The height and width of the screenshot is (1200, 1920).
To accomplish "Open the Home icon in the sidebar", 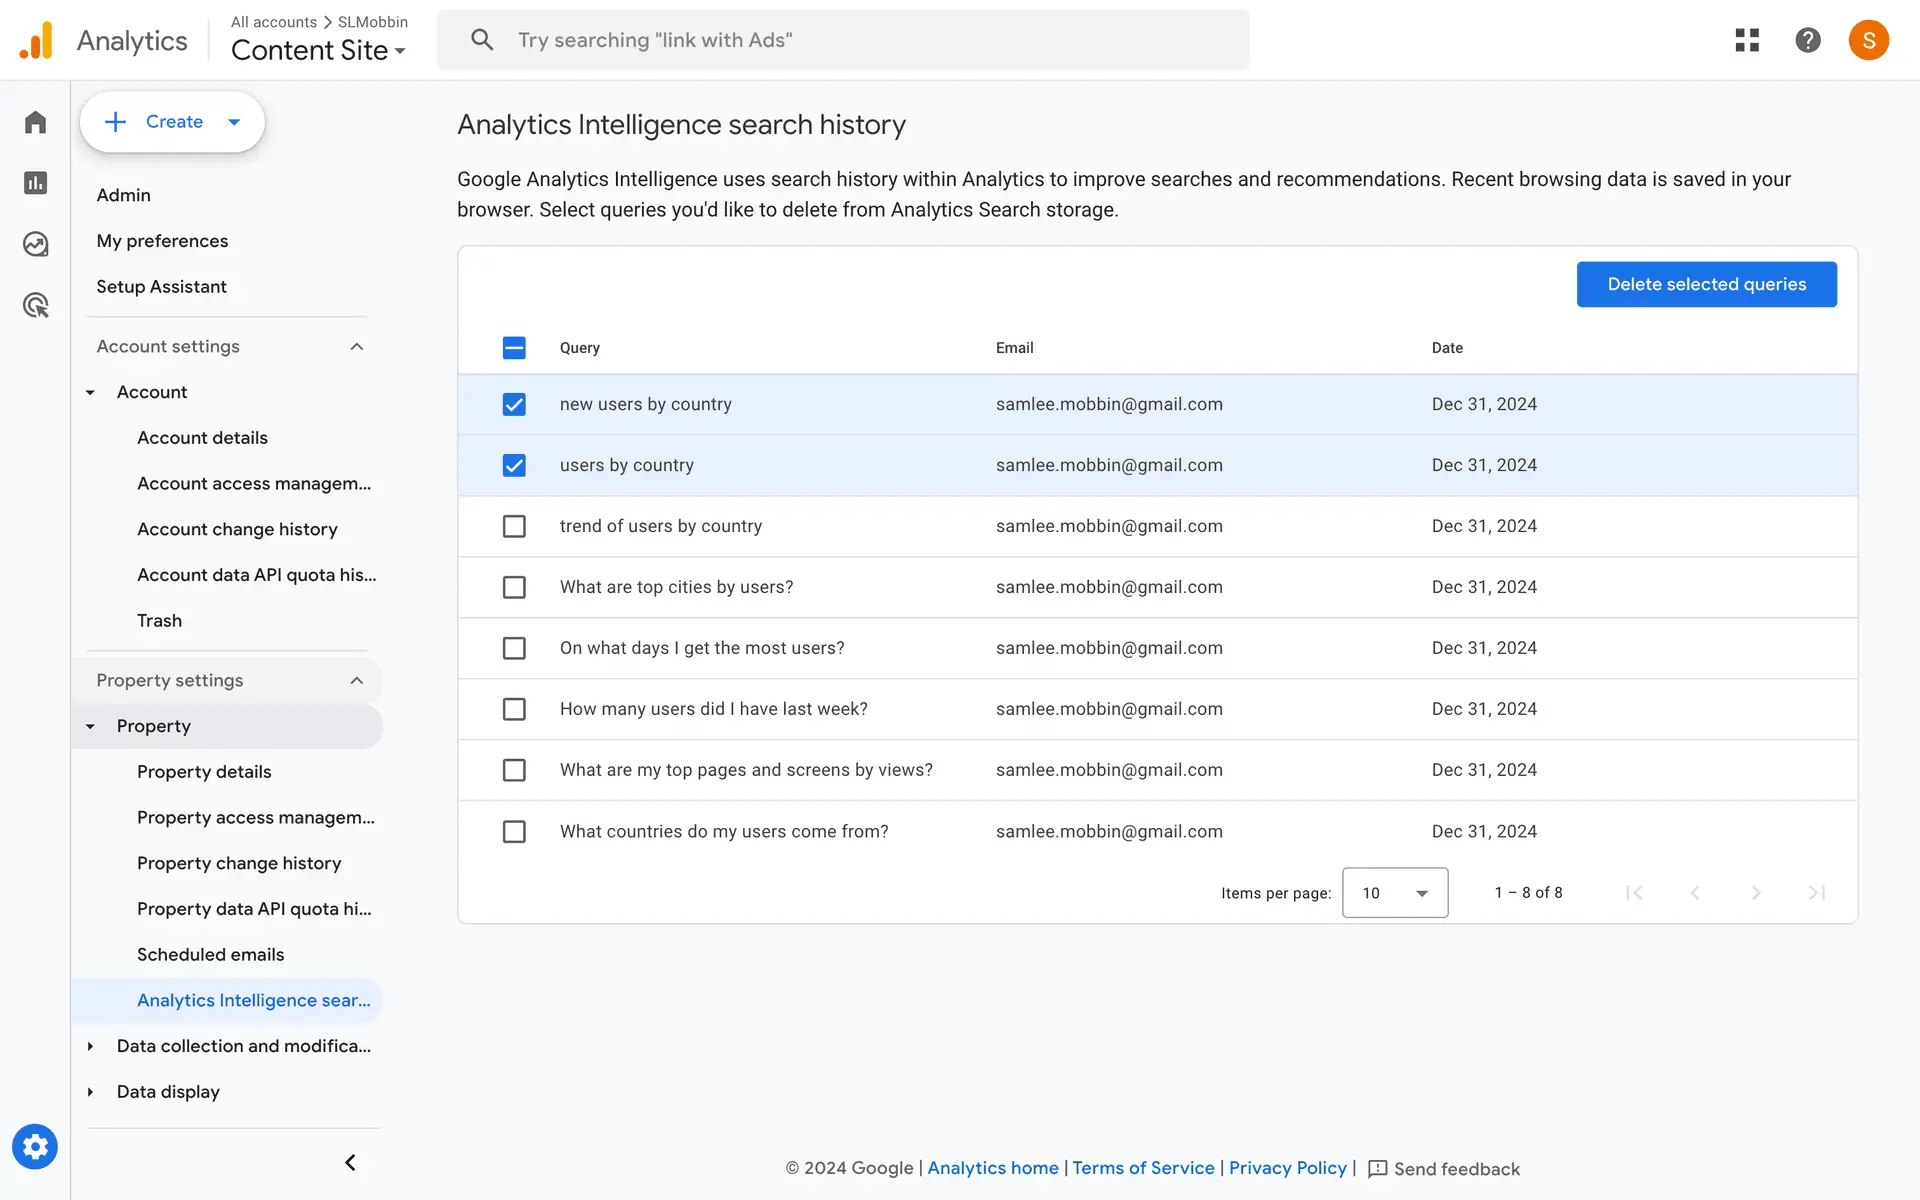I will 36,122.
